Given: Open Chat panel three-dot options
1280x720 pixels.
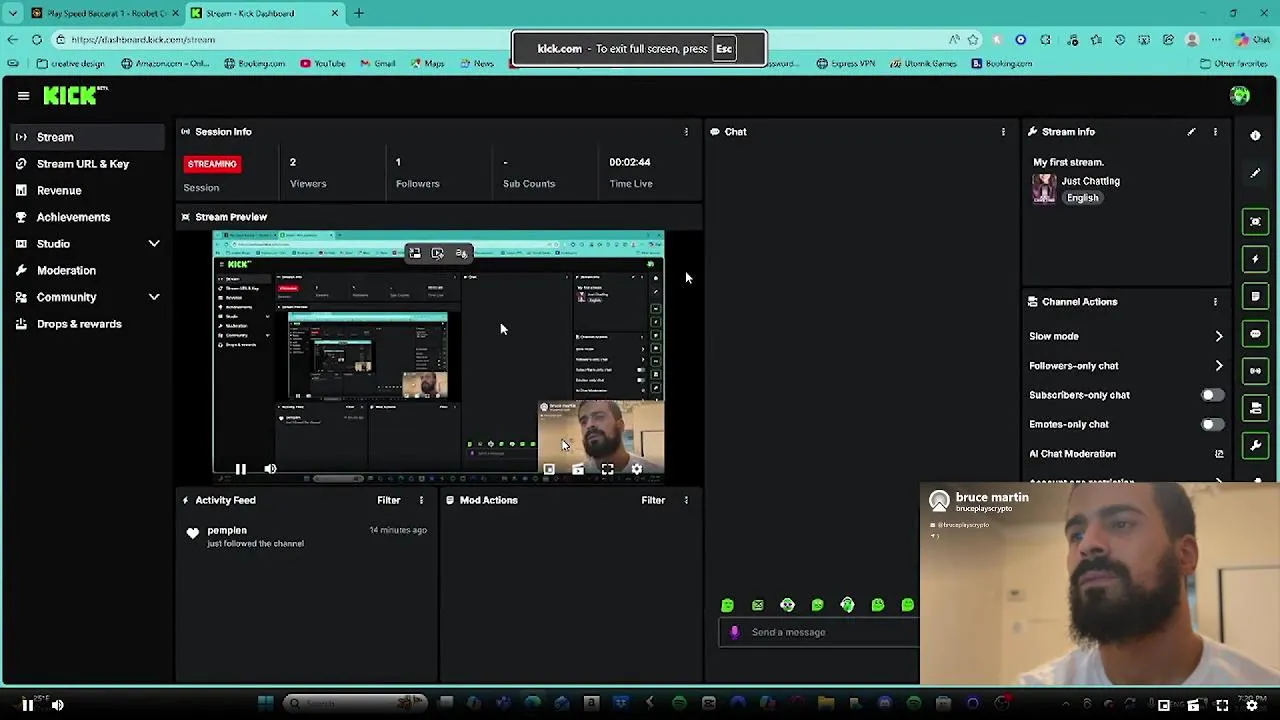Looking at the screenshot, I should [1003, 132].
